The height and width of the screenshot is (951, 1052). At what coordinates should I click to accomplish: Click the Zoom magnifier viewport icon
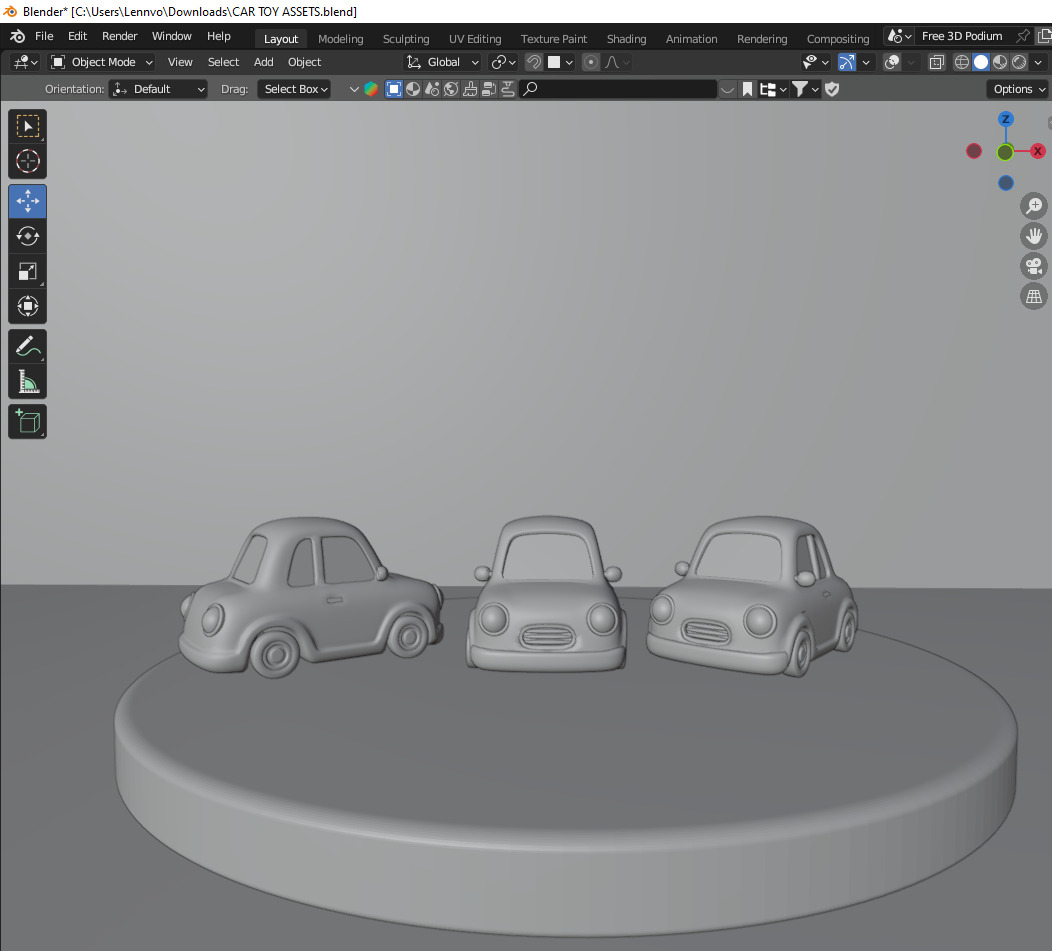(1034, 205)
